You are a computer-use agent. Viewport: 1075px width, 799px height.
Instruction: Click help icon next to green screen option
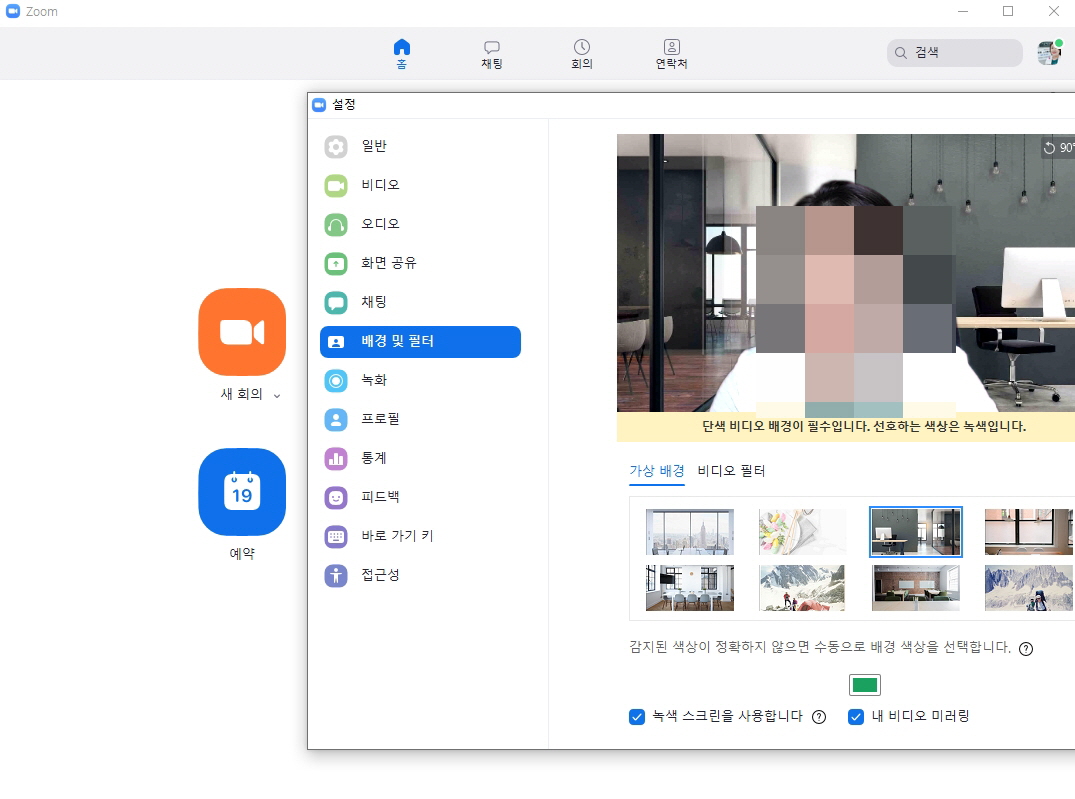819,717
